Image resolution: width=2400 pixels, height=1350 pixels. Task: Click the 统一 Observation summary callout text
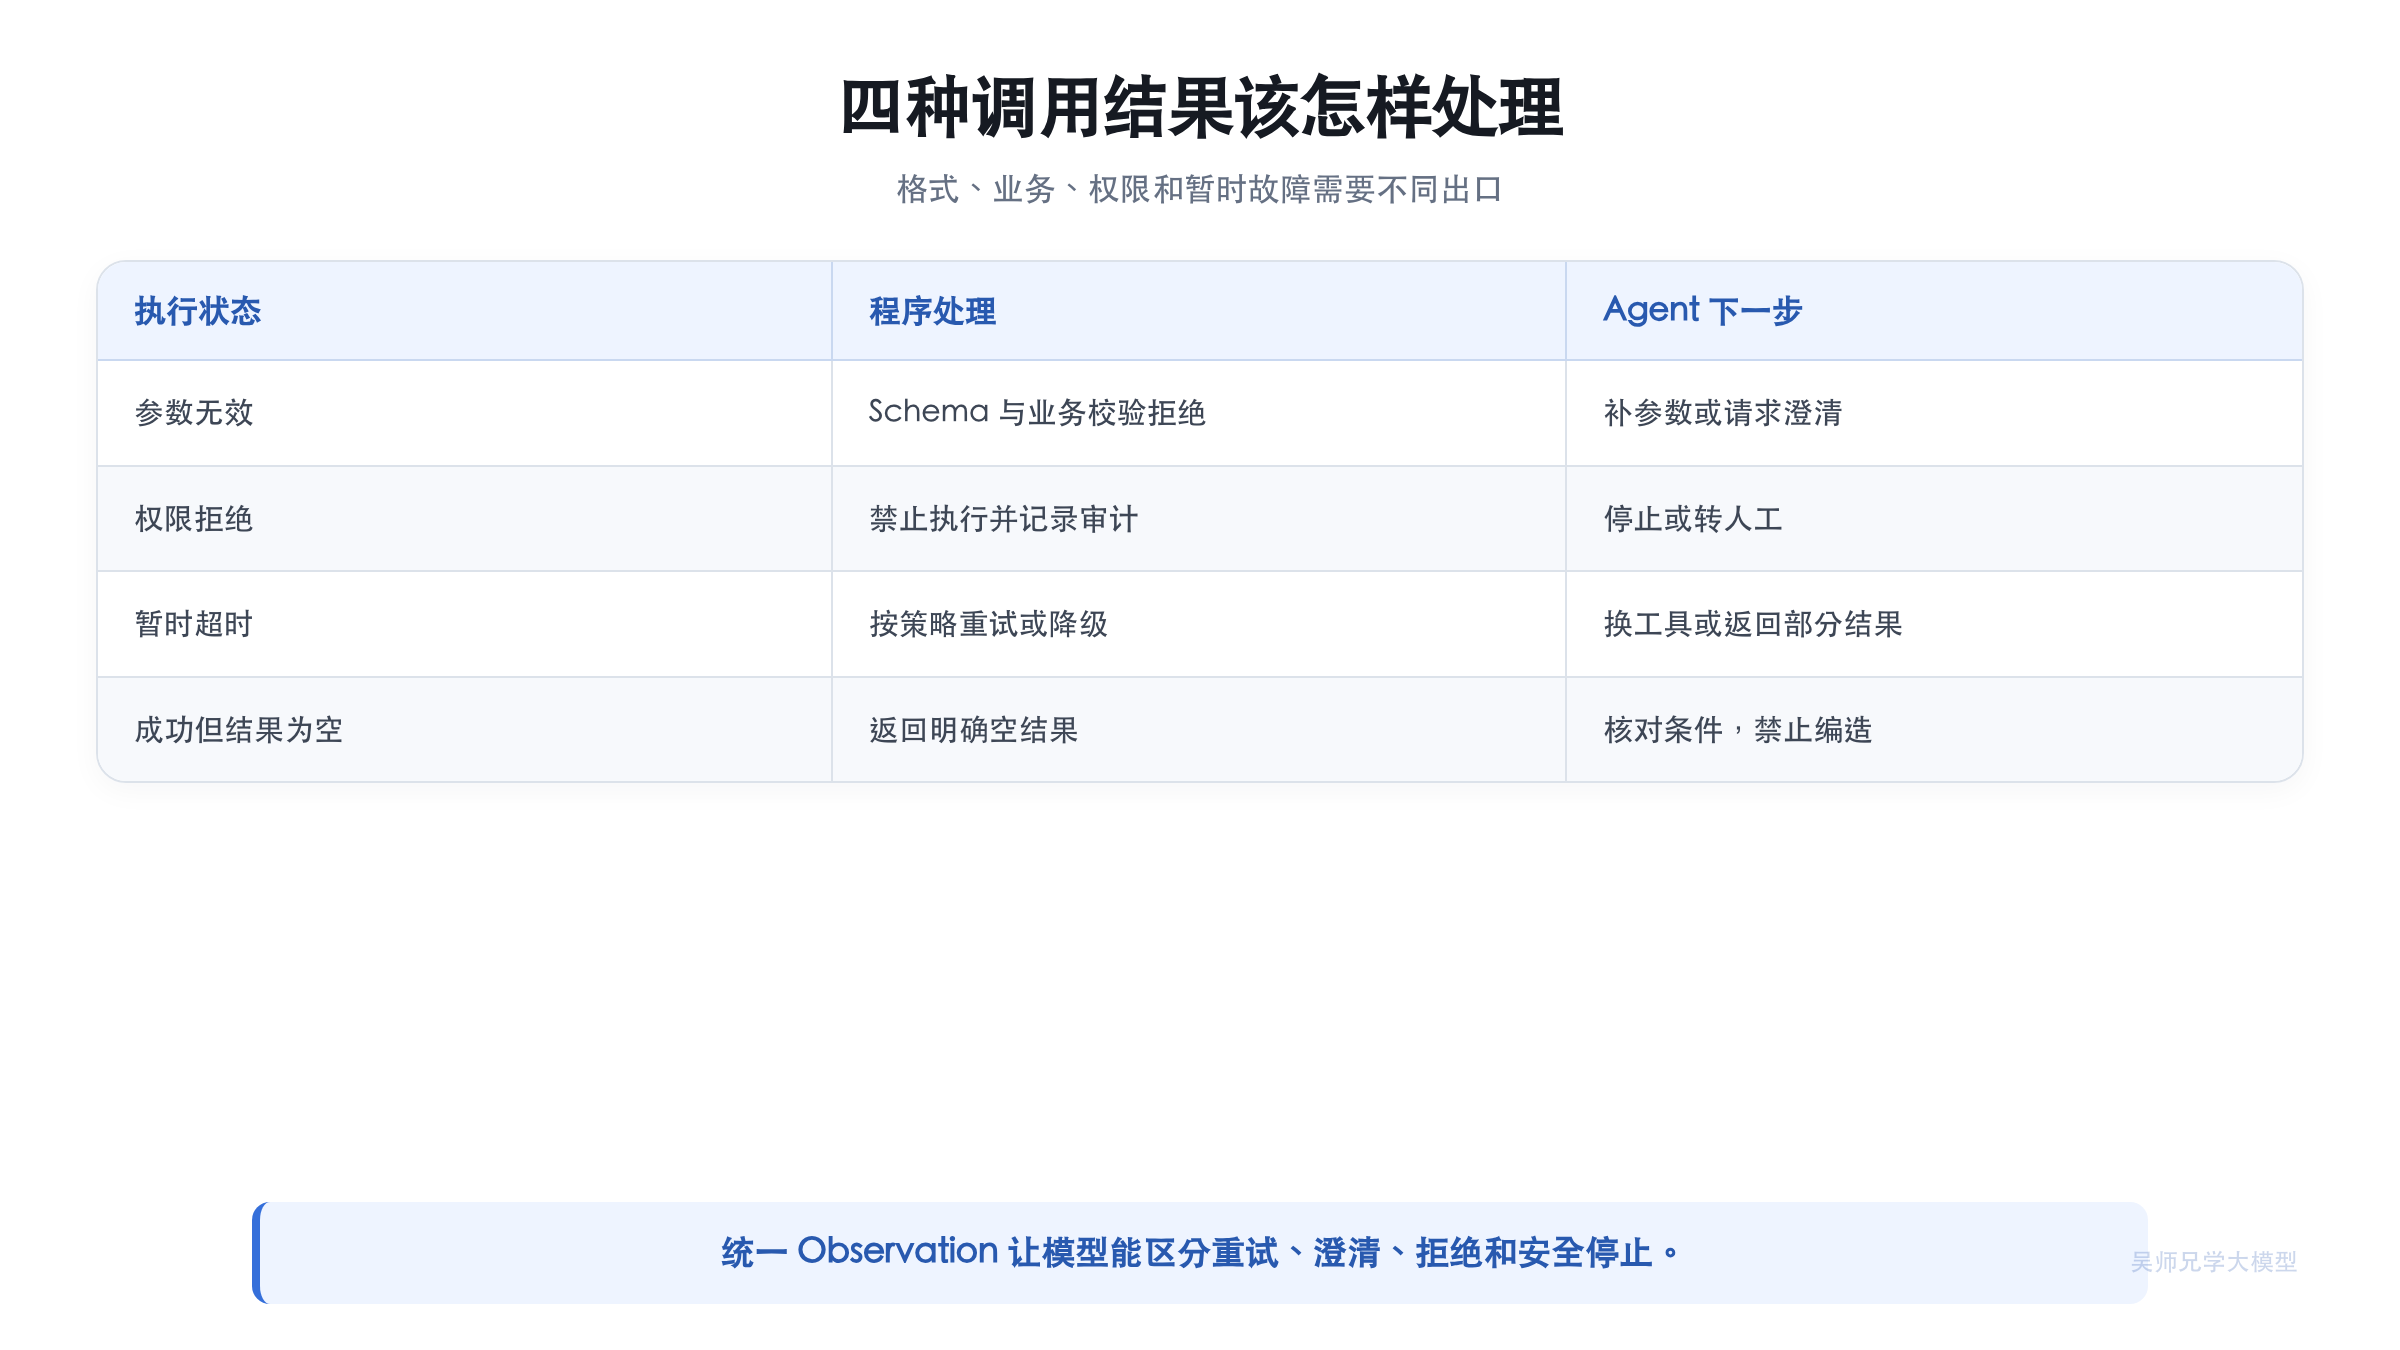click(x=1200, y=1252)
